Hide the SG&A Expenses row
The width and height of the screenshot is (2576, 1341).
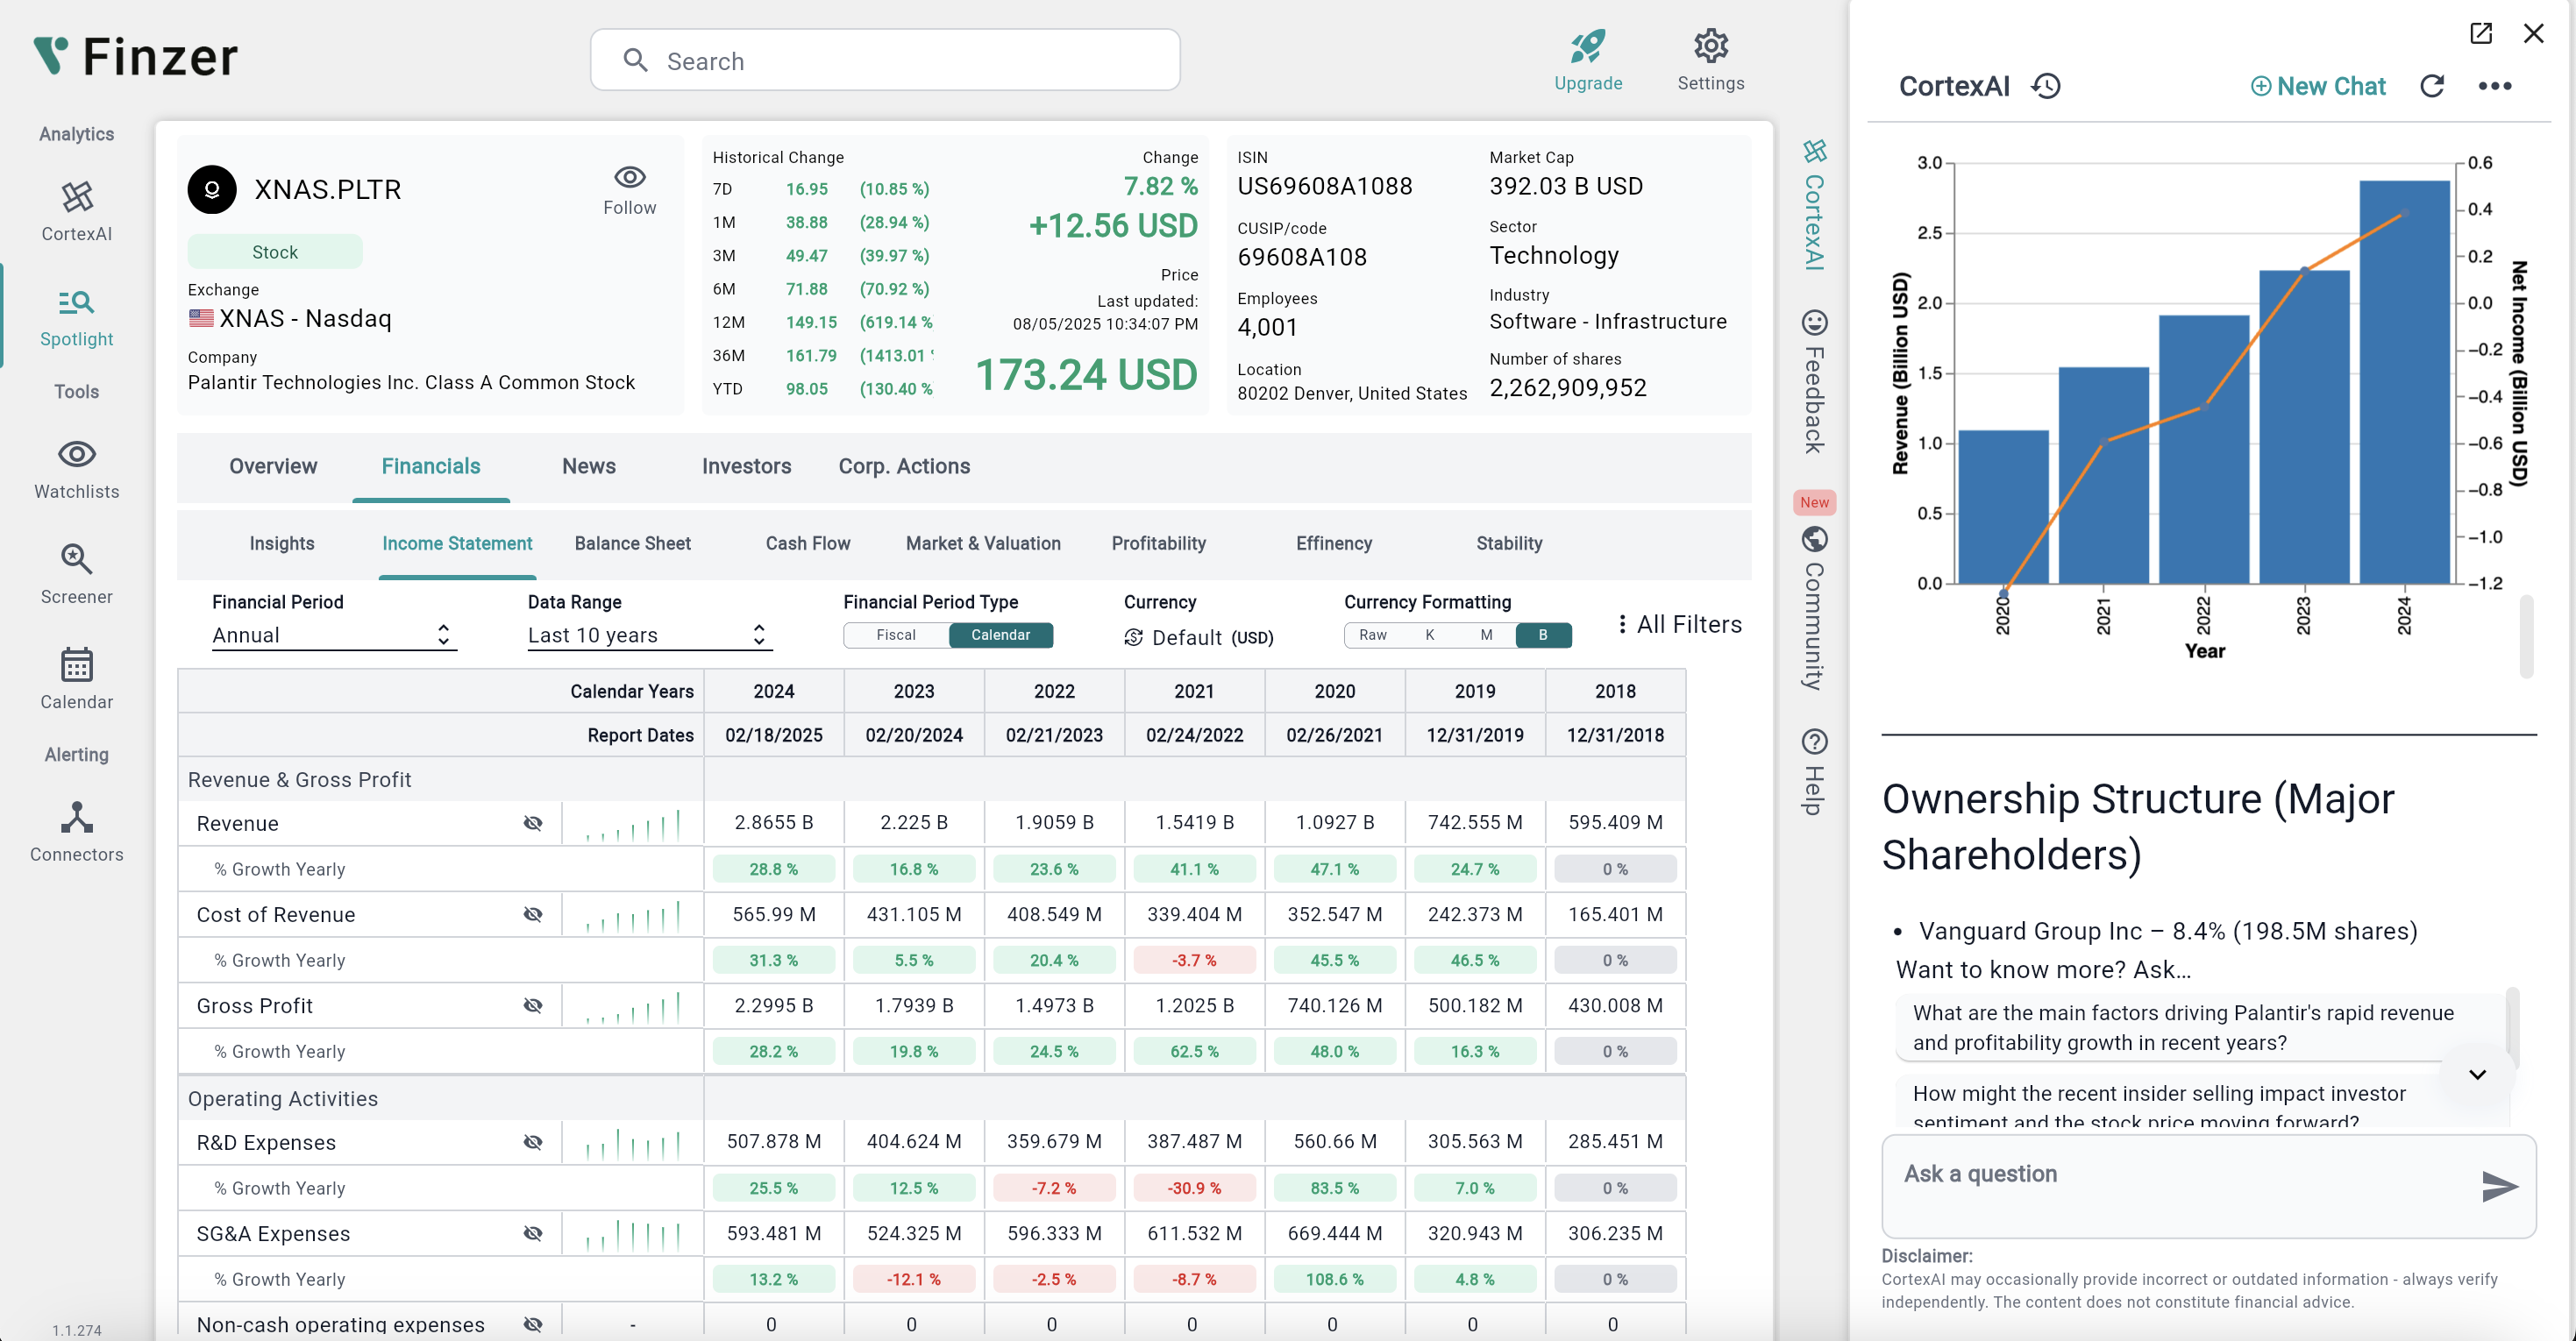[533, 1233]
